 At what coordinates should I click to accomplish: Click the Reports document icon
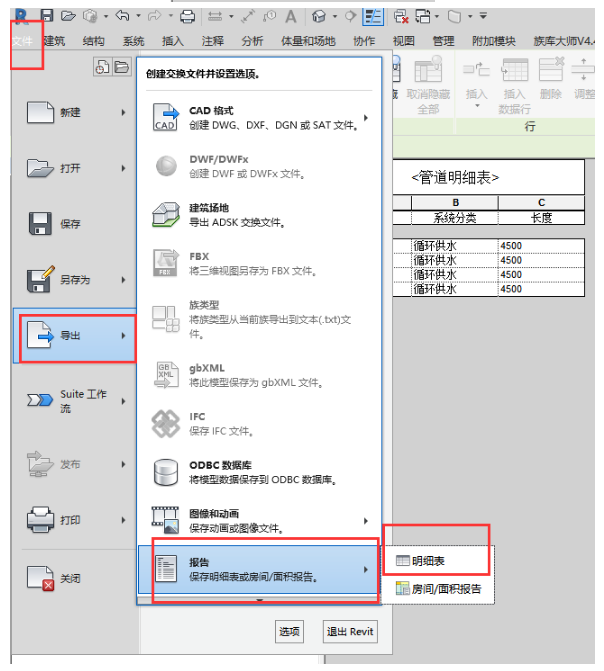pyautogui.click(x=166, y=569)
